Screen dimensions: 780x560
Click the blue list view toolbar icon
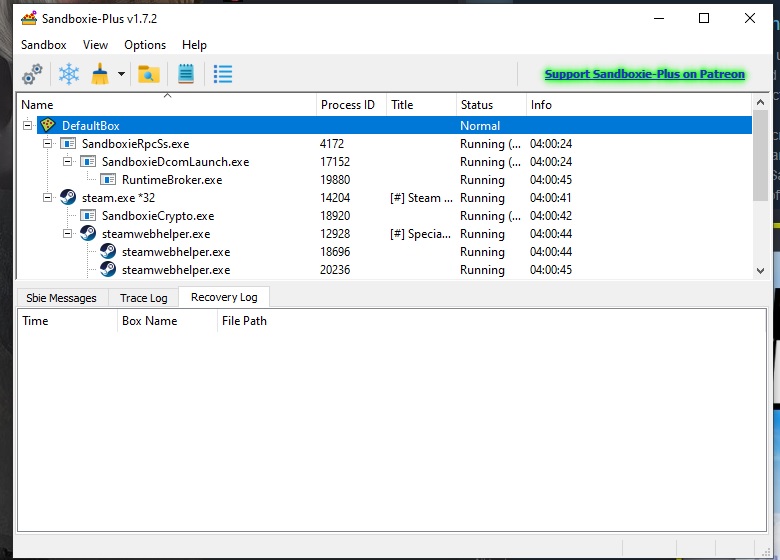point(222,74)
